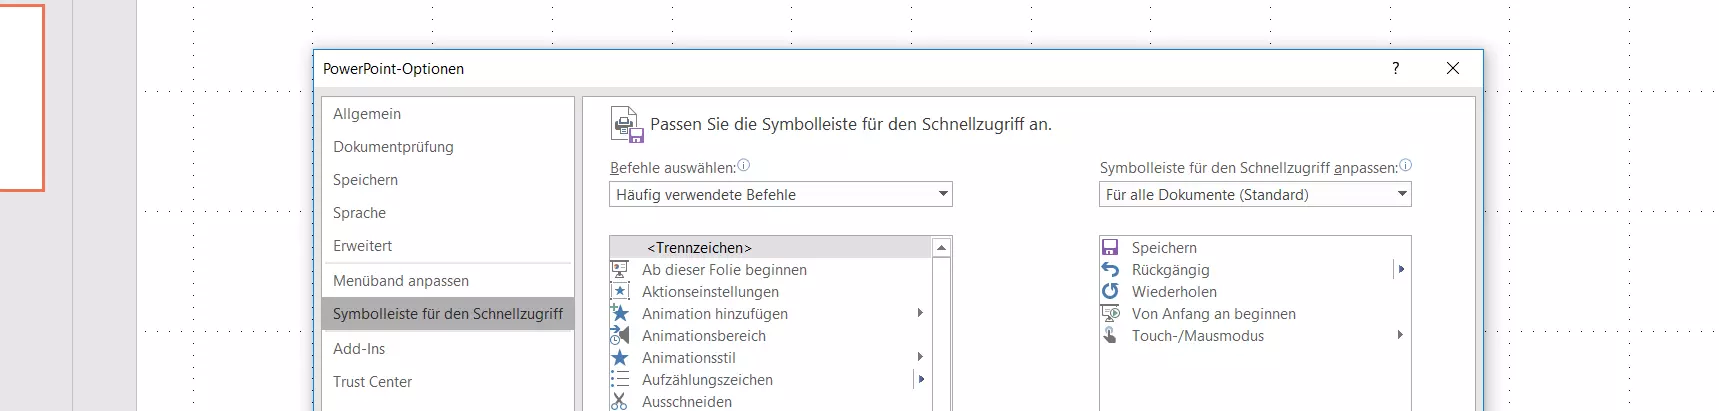
Task: Select Symbolleiste für den Schnellzugriff category
Action: tap(448, 314)
